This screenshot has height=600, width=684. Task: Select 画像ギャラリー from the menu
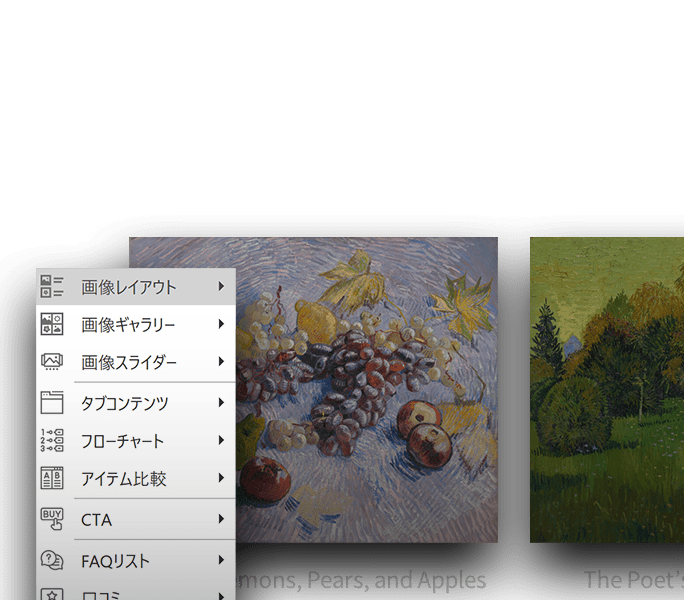136,324
